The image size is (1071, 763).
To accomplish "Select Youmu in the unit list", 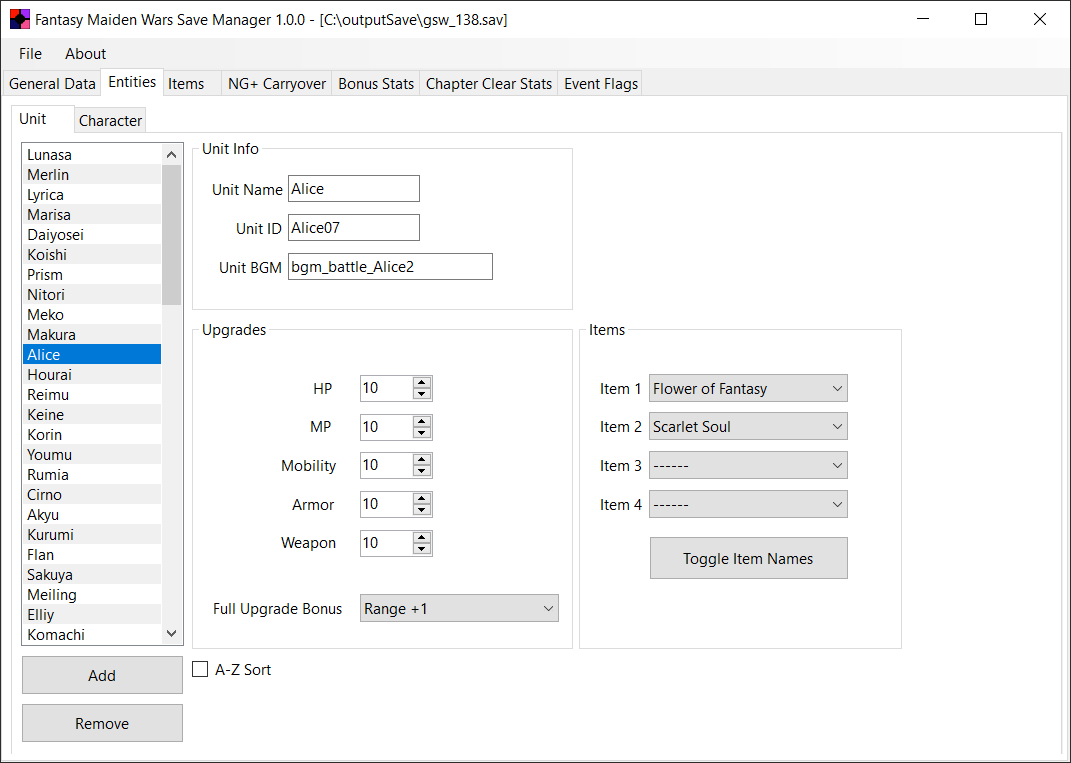I will click(92, 454).
